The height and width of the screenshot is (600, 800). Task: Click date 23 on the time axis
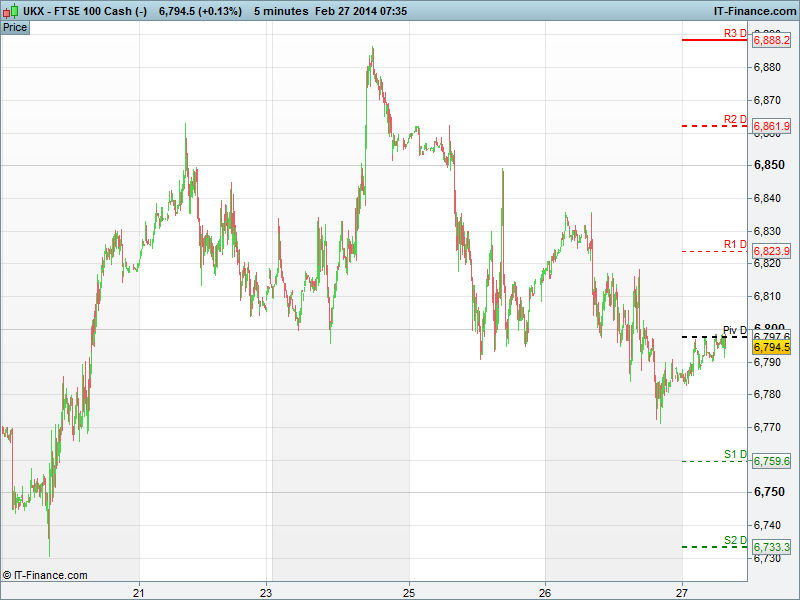point(267,590)
